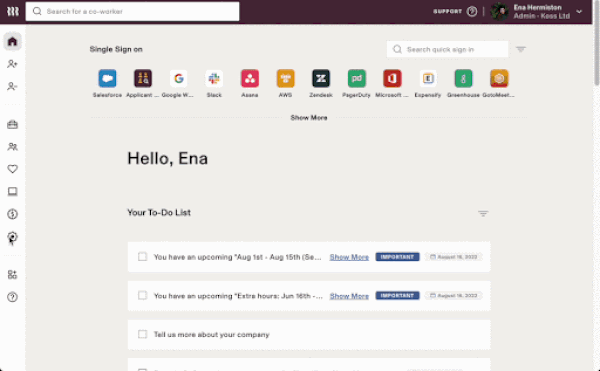600x371 pixels.
Task: Tick "Tell us more about your company" checkbox
Action: 142,334
